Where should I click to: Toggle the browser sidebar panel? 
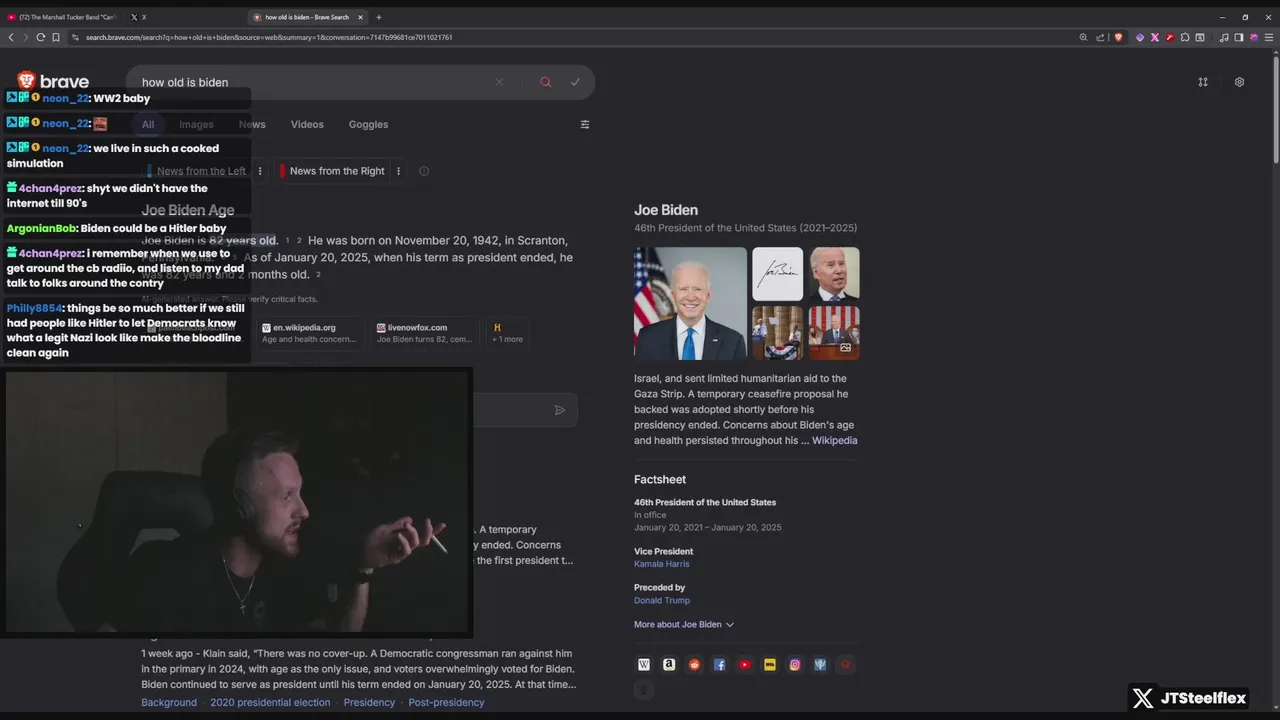1239,37
